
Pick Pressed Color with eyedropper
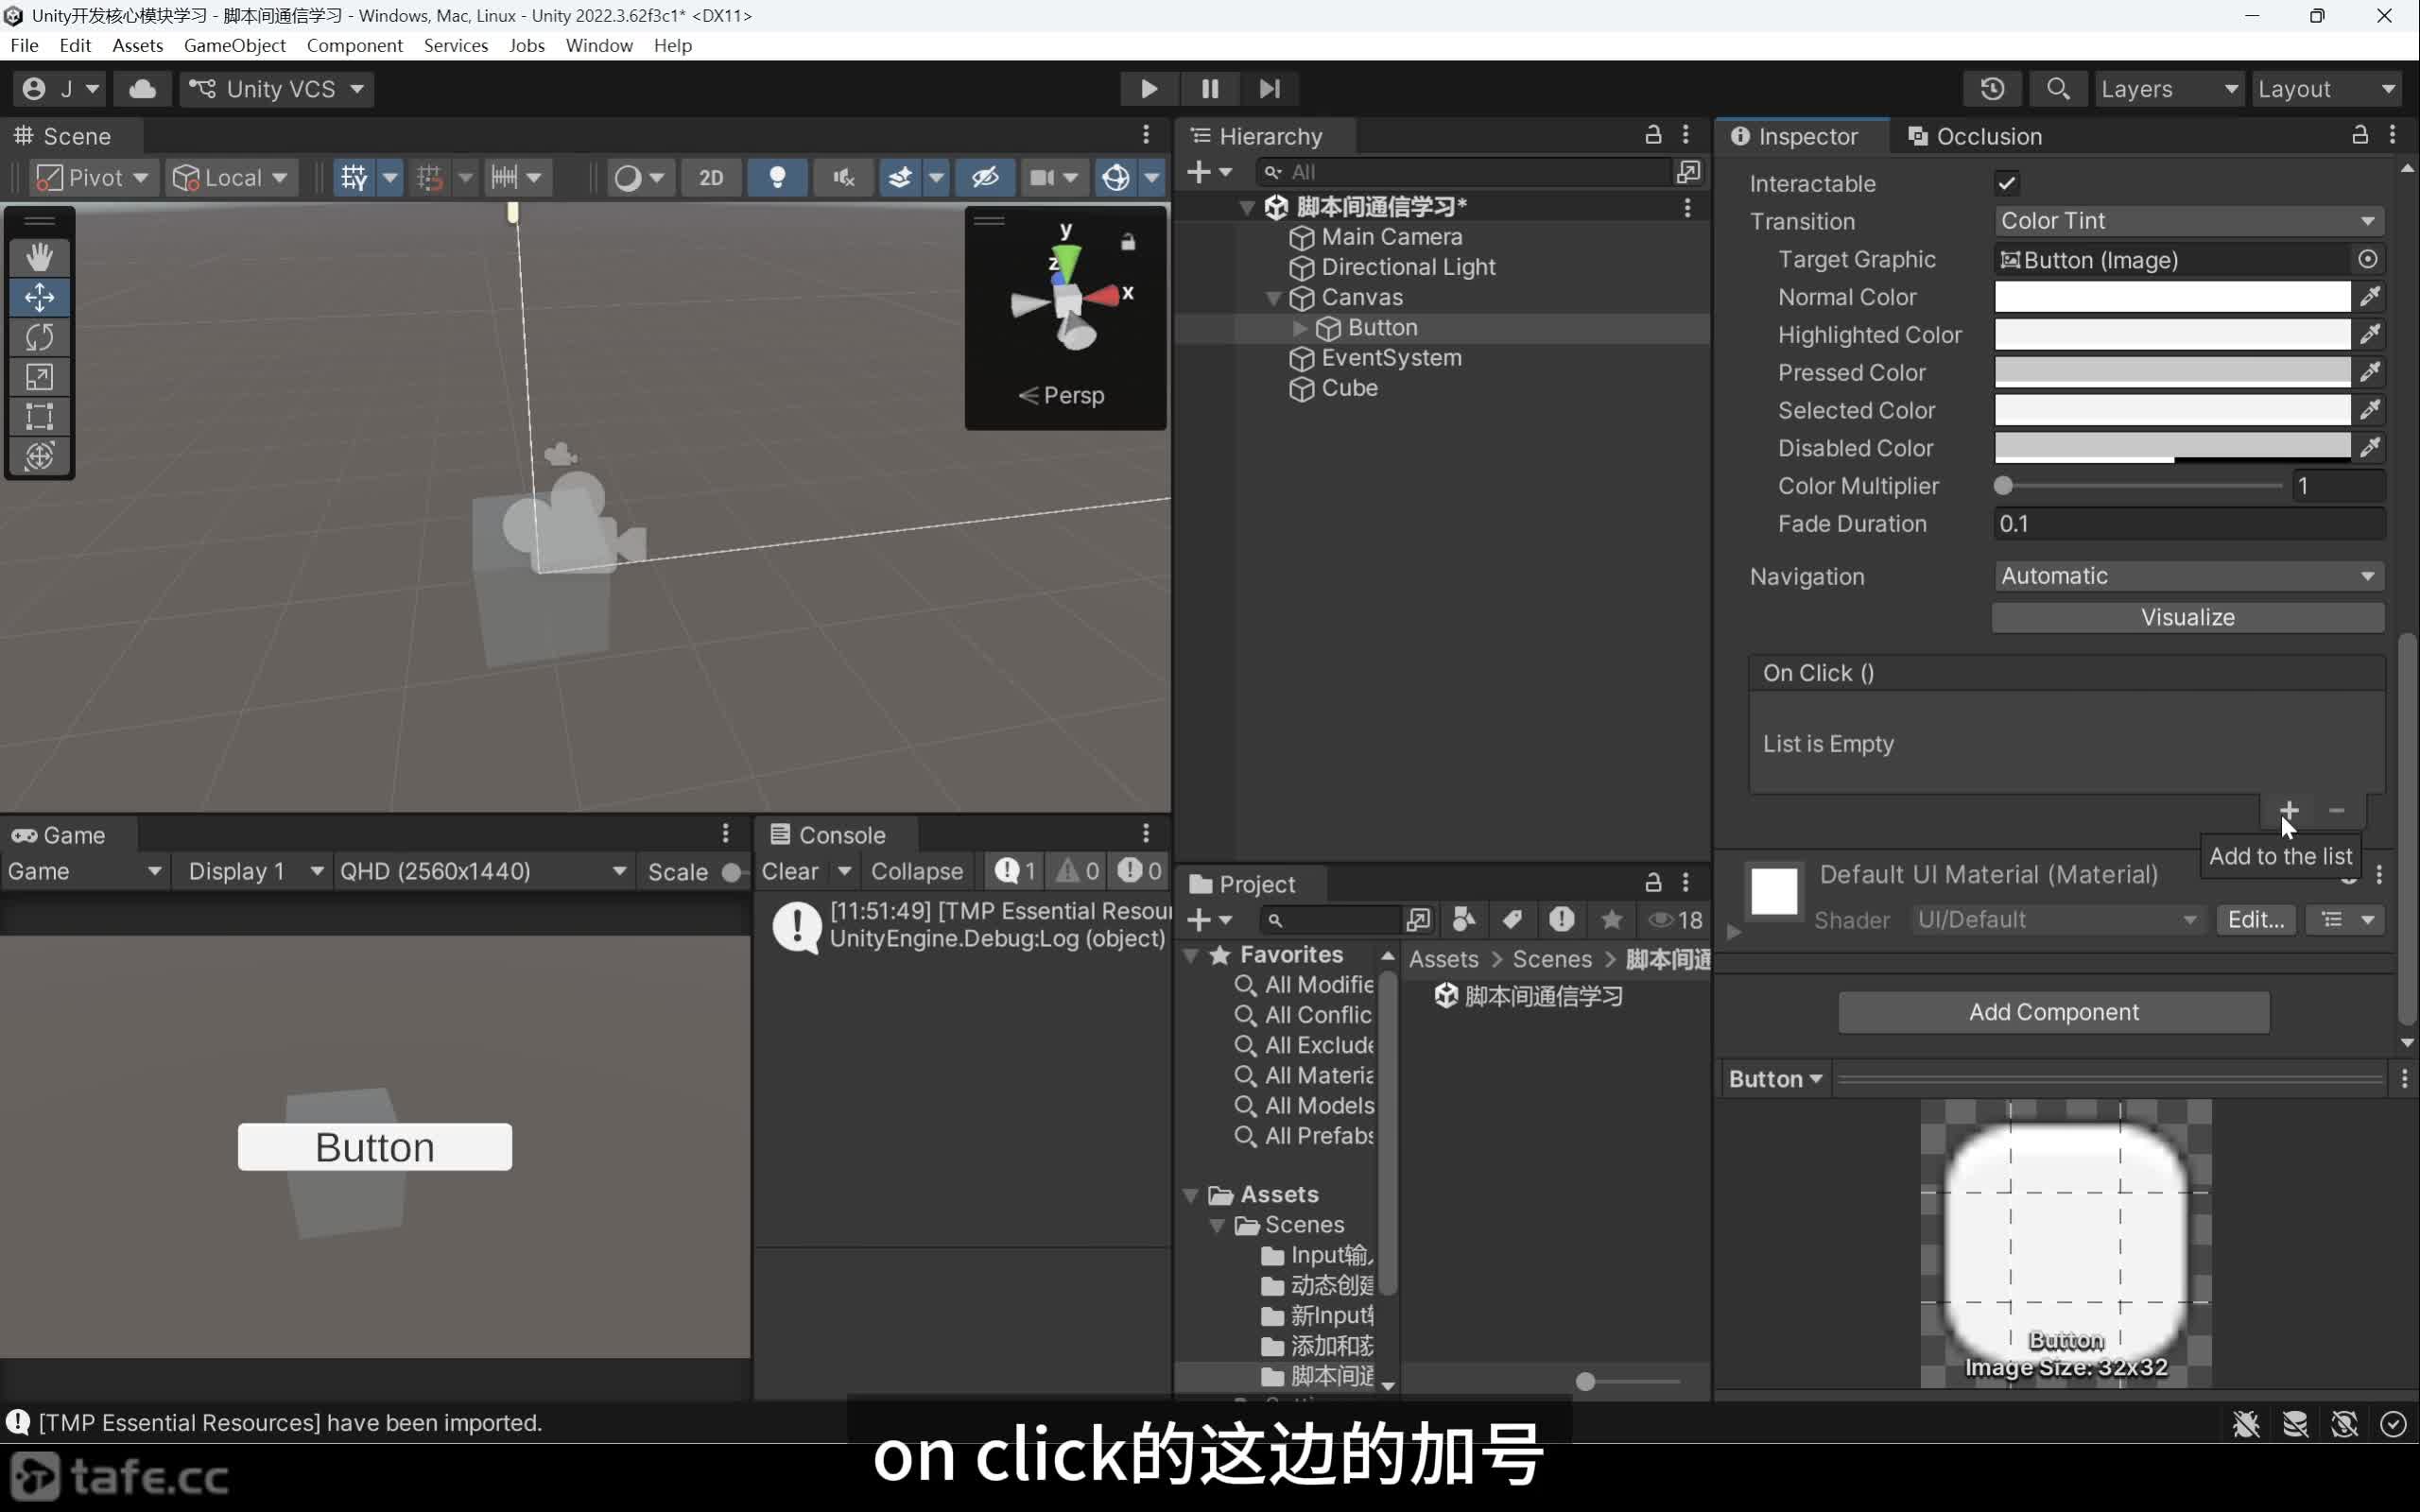[x=2369, y=372]
